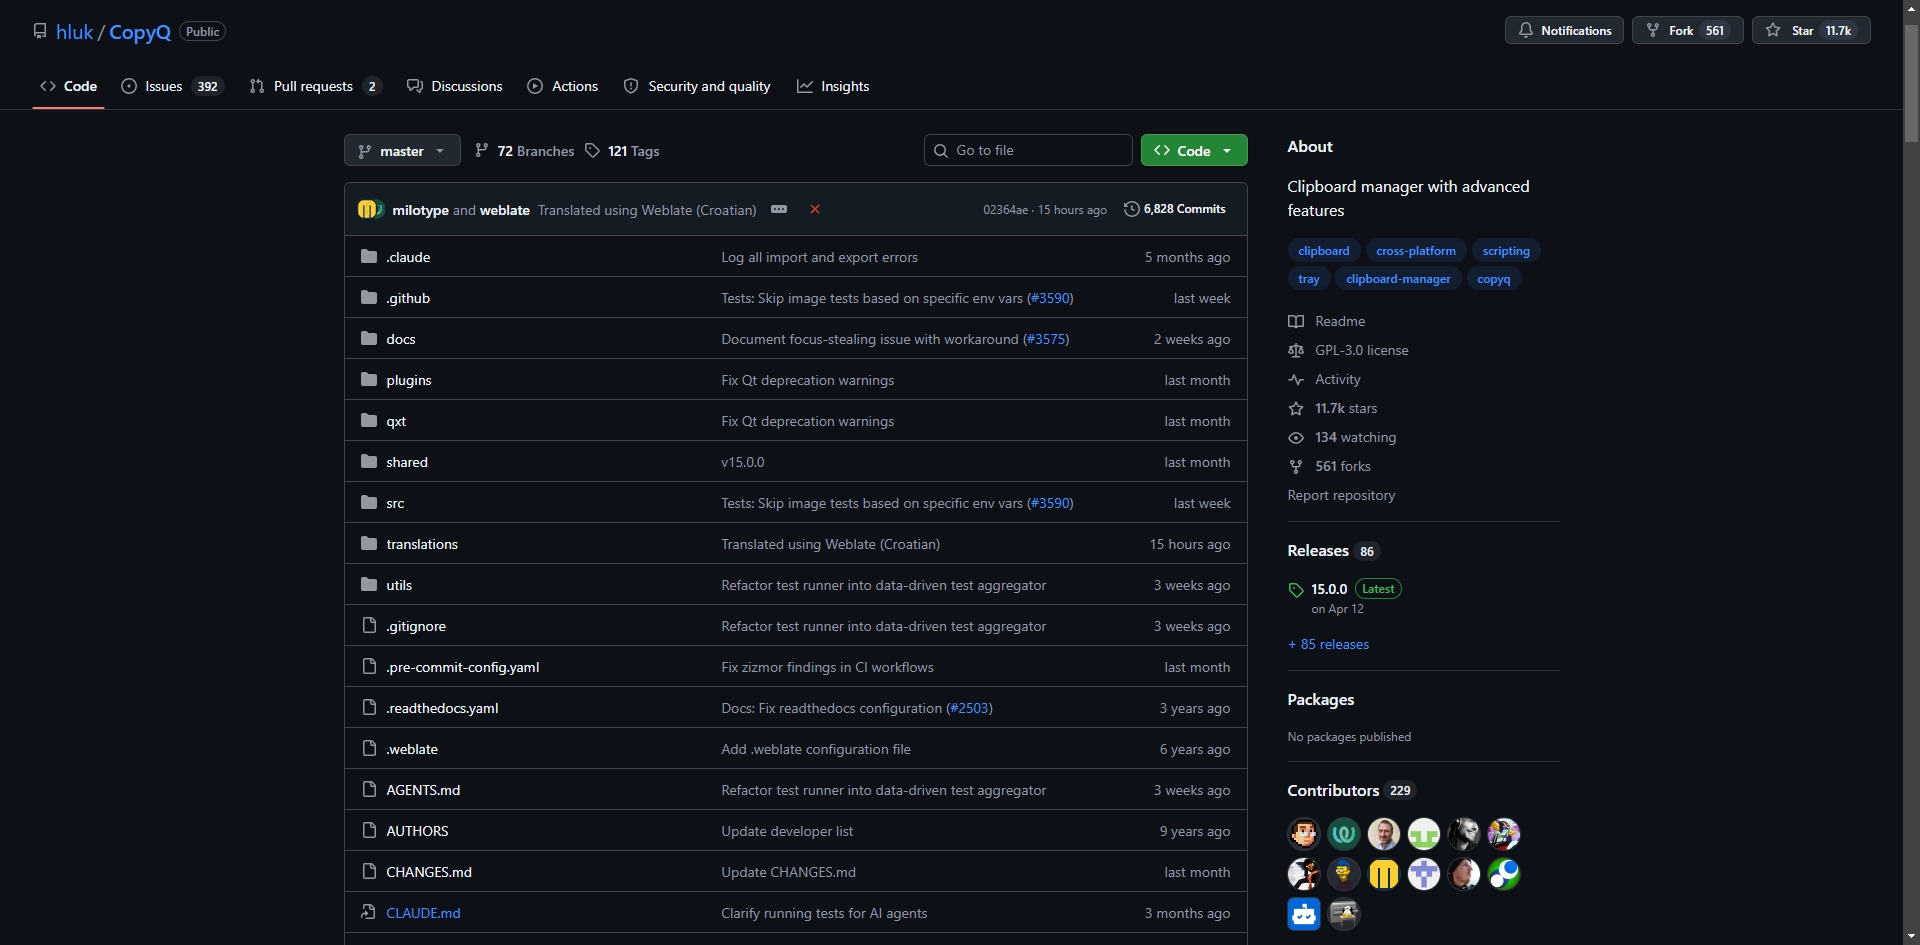Open the Security and quality tab
The height and width of the screenshot is (945, 1920).
point(697,86)
